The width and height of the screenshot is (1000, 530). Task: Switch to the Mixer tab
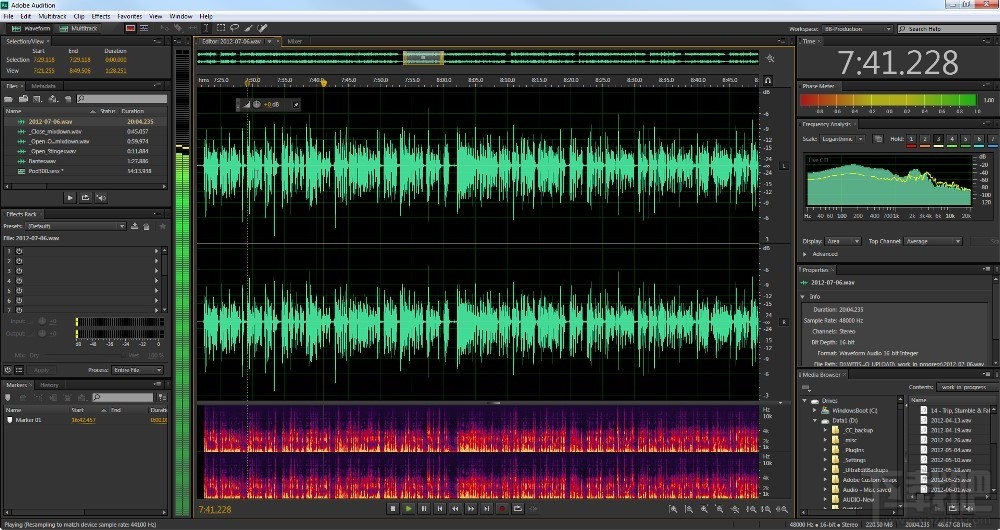295,41
